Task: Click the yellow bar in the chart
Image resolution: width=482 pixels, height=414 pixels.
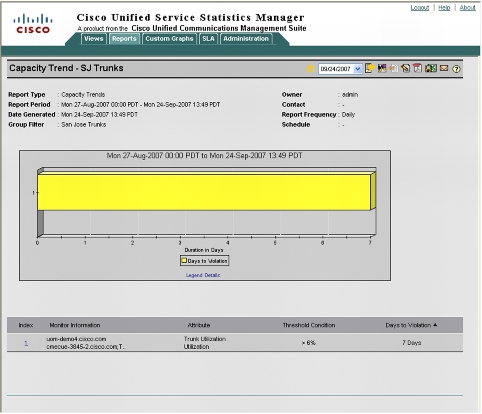Action: [204, 192]
